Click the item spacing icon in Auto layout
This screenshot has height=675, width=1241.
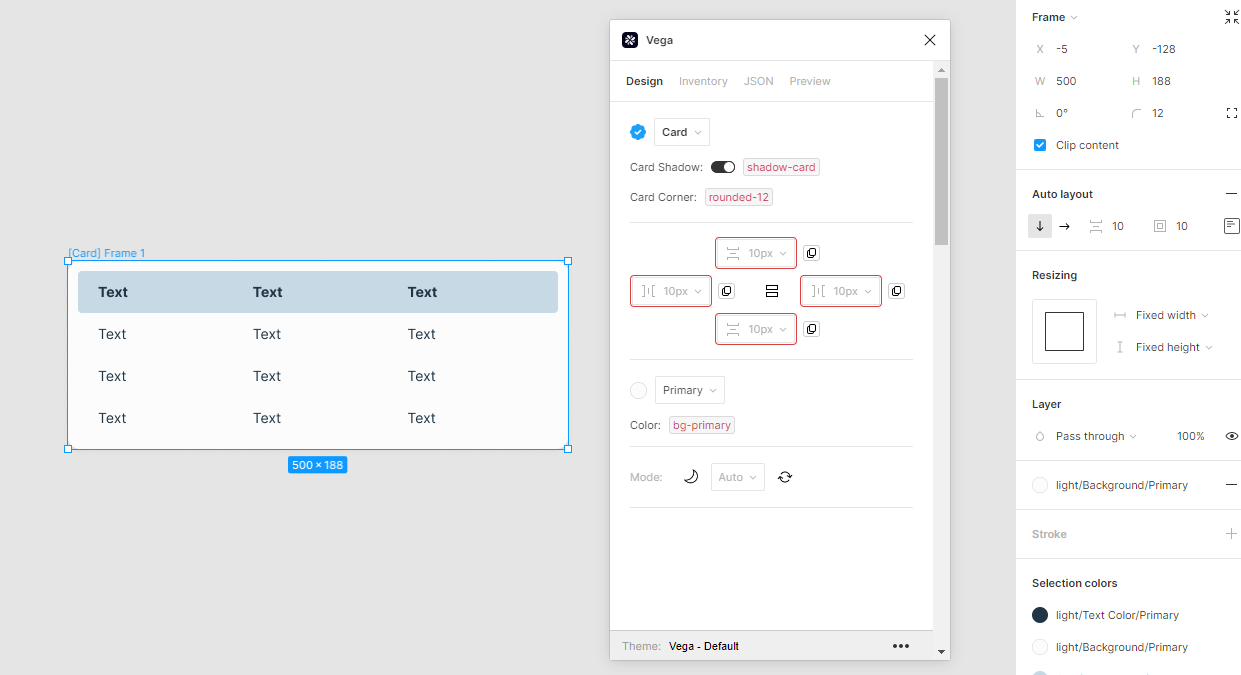pos(1096,226)
